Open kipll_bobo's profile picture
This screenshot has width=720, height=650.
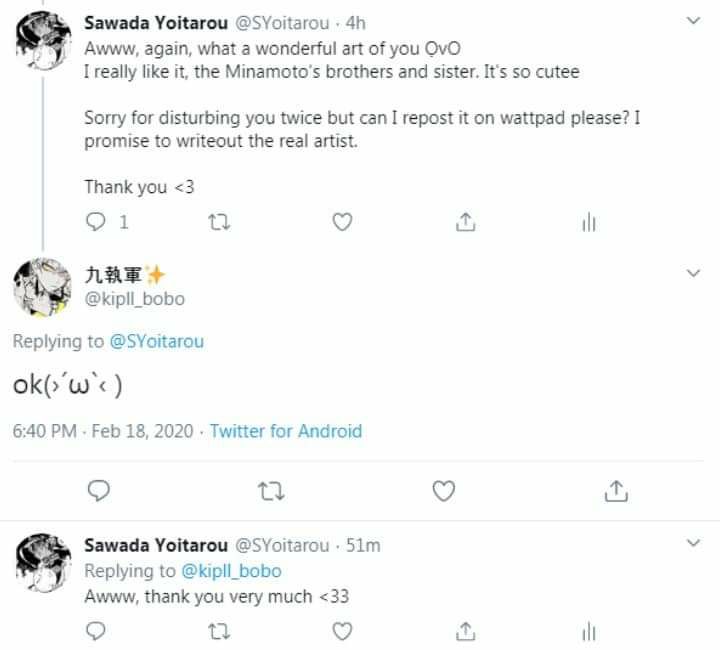(41, 287)
